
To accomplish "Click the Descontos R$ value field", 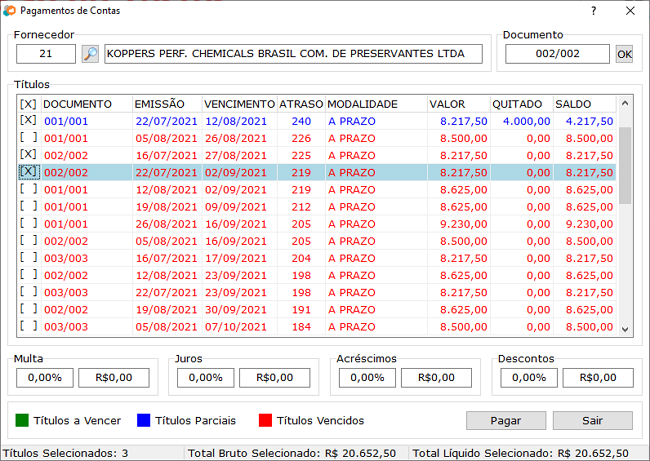I will point(598,378).
